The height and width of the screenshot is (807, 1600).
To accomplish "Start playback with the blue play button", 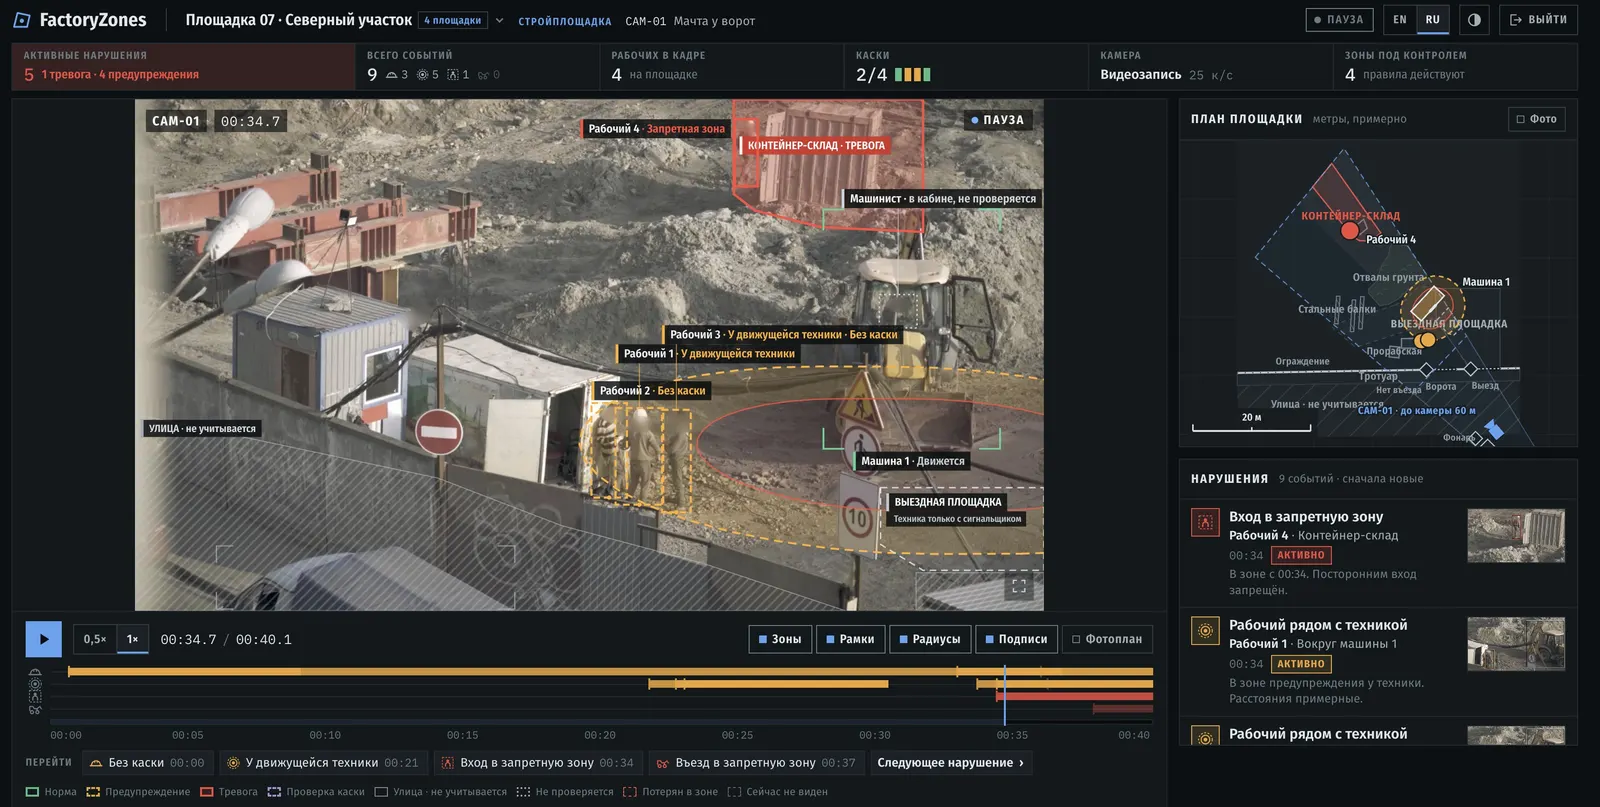I will [43, 639].
